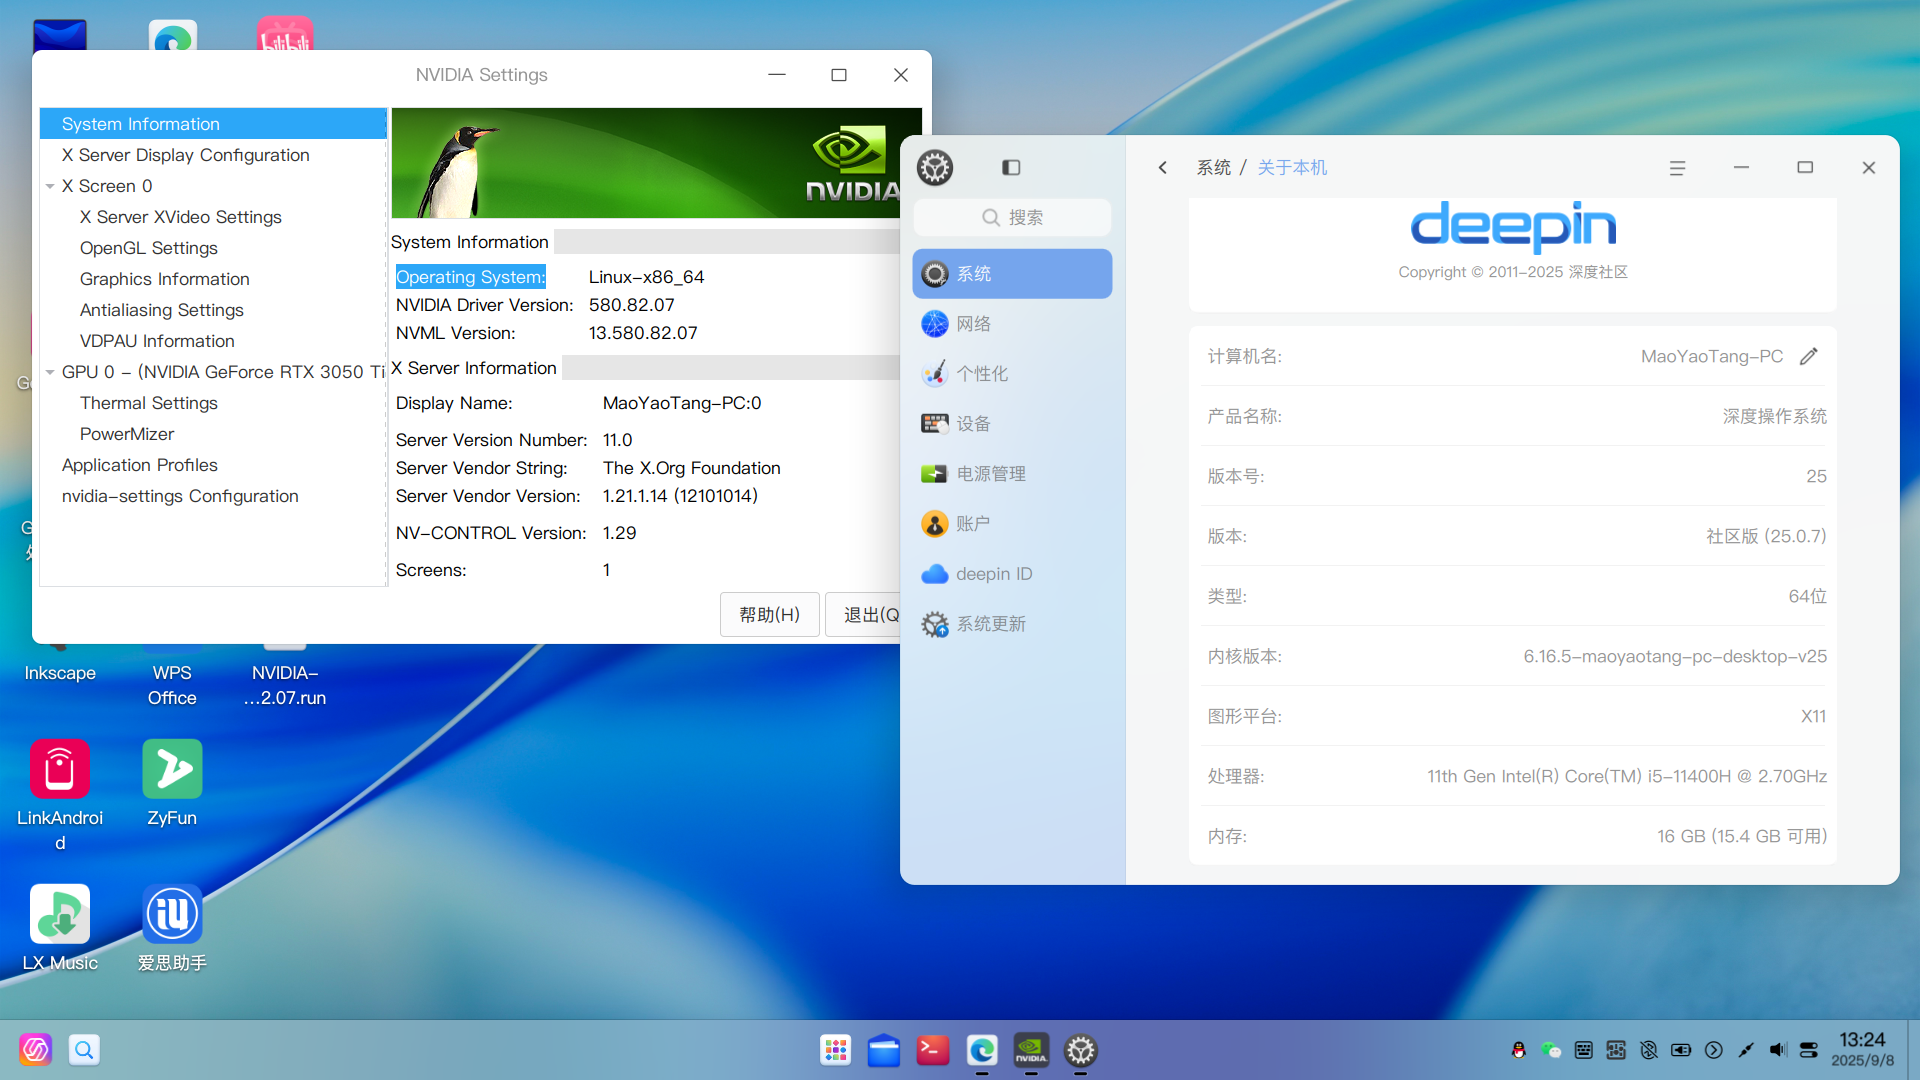The height and width of the screenshot is (1080, 1920).
Task: Open the volume speaker icon in system tray
Action: 1778,1050
